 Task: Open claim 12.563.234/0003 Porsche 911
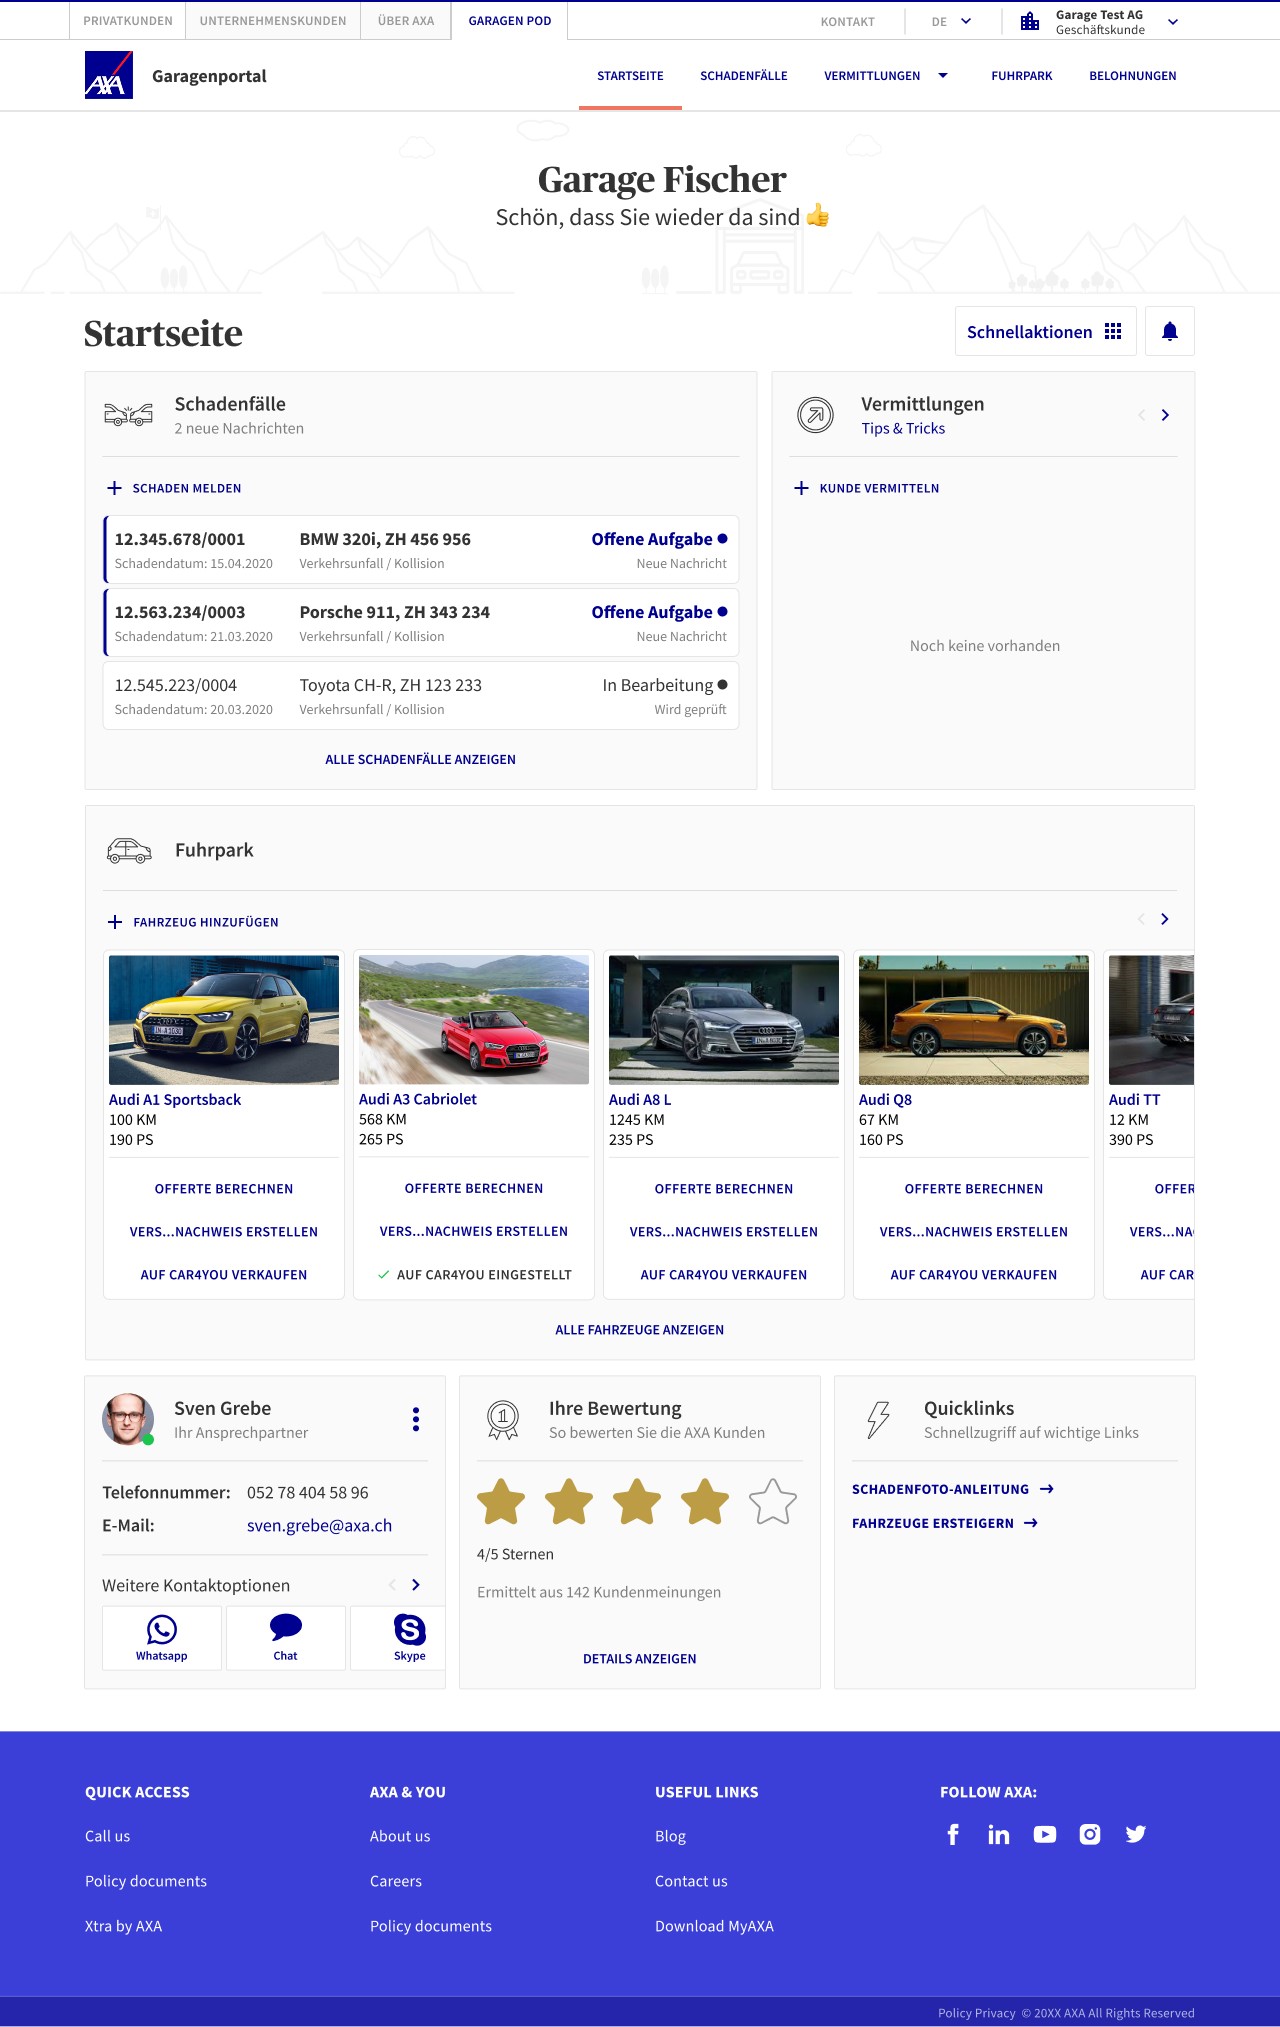pos(421,622)
